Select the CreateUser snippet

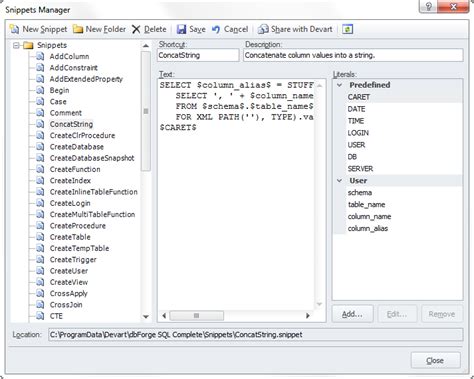(69, 271)
